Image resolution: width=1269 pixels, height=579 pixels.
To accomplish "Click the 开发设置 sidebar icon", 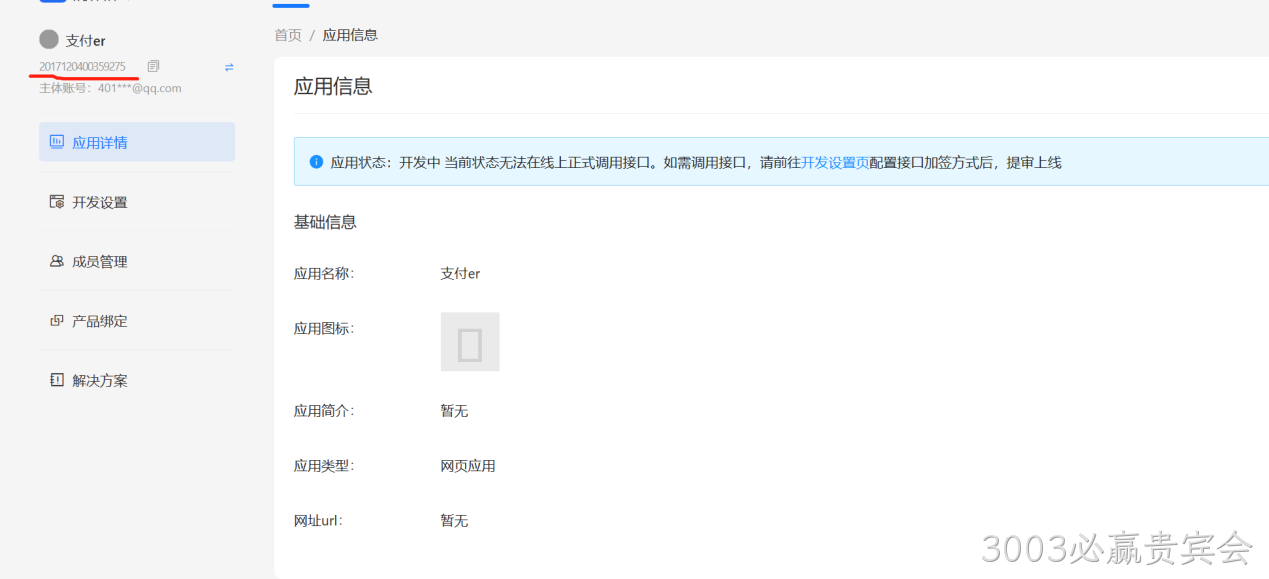I will [x=57, y=202].
